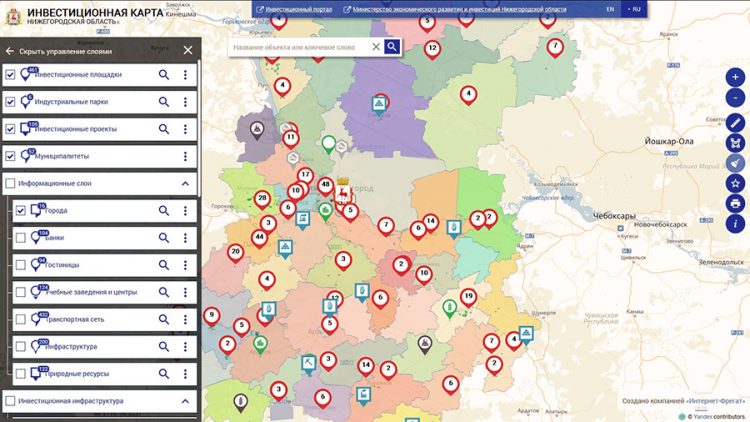Collapse the Информационные слои group
Image resolution: width=750 pixels, height=422 pixels.
pos(185,183)
